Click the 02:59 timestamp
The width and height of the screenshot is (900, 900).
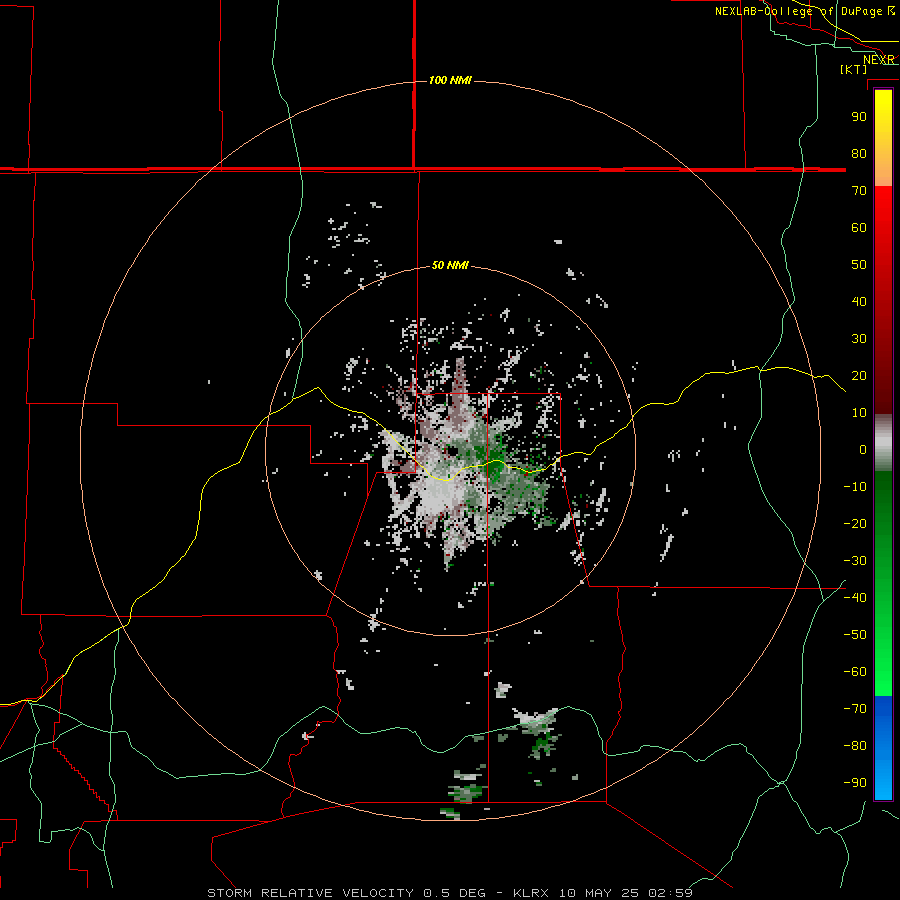pyautogui.click(x=670, y=893)
